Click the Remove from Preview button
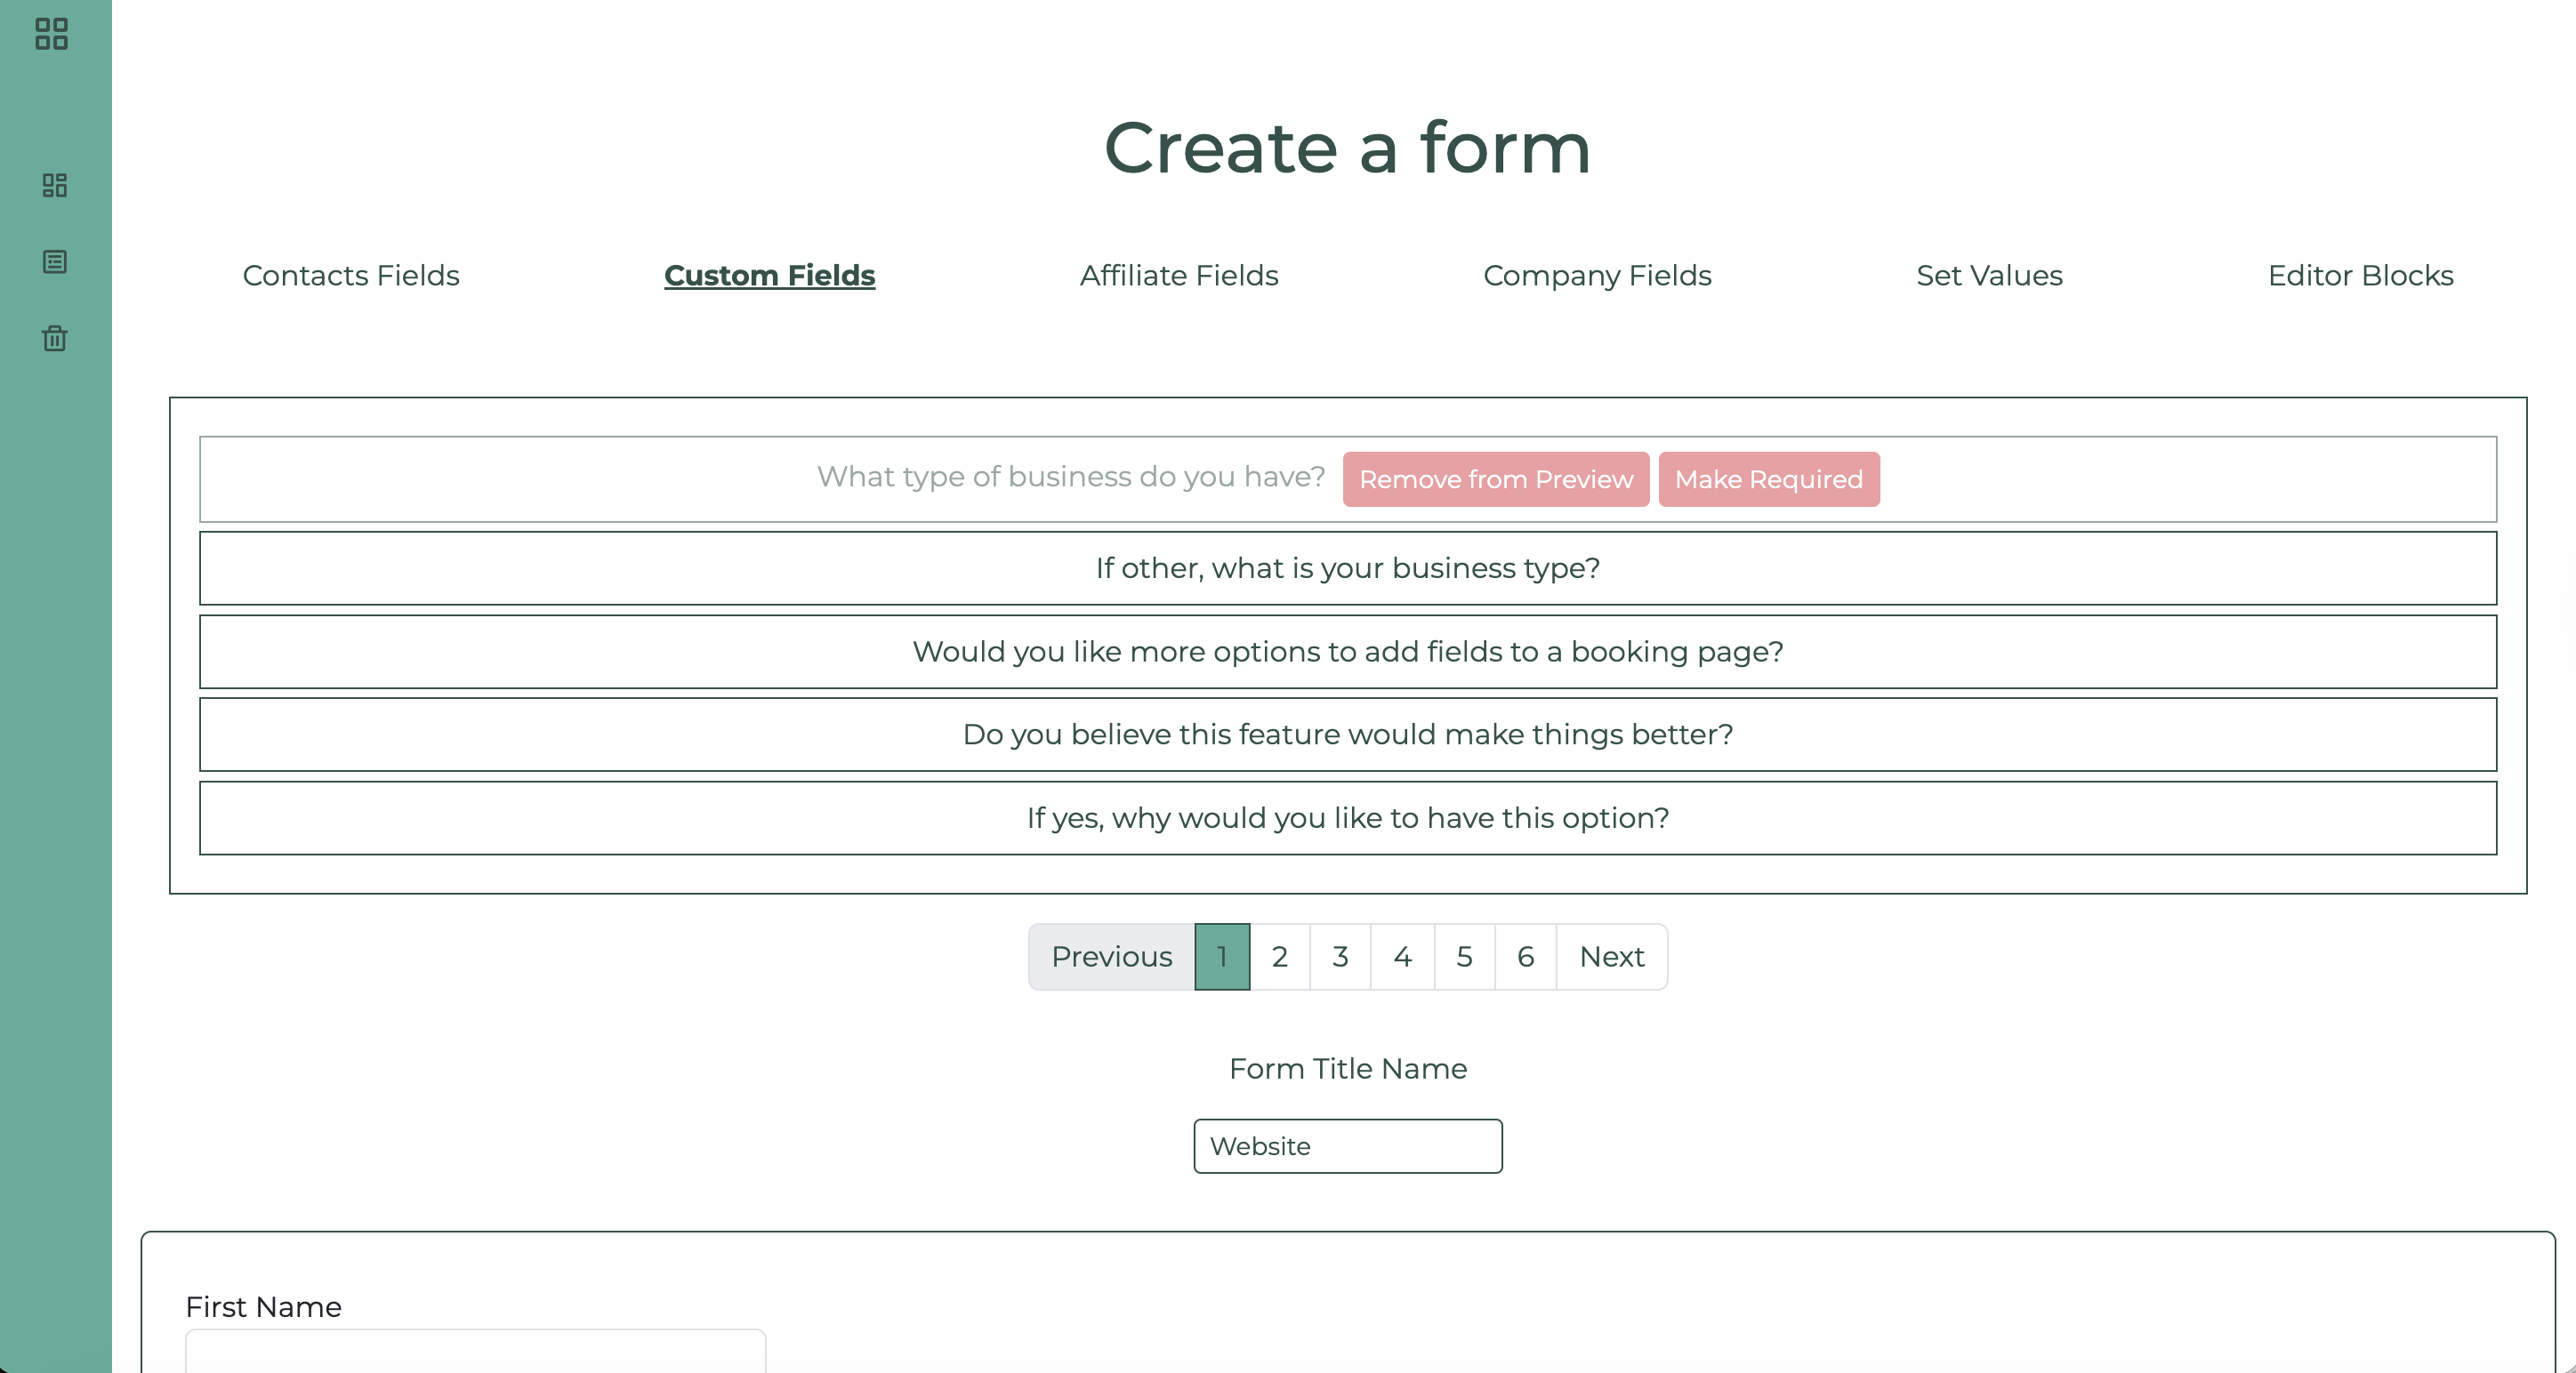 click(x=1495, y=479)
